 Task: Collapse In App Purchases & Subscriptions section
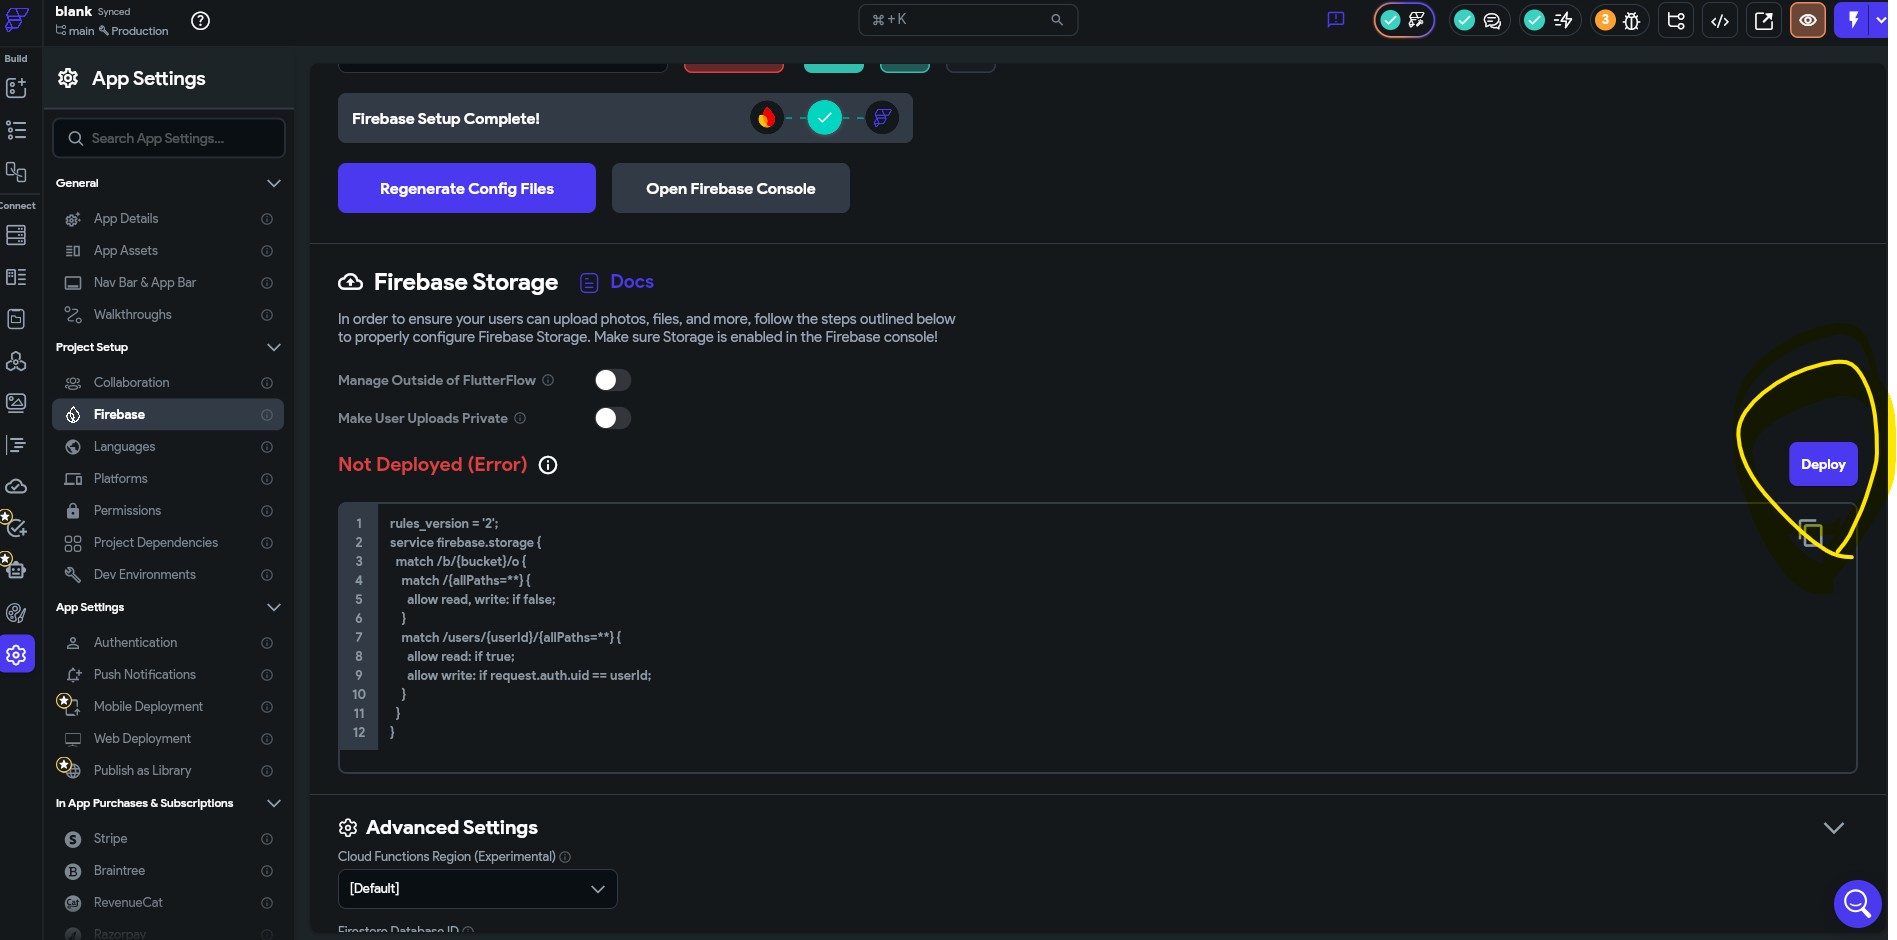tap(274, 803)
